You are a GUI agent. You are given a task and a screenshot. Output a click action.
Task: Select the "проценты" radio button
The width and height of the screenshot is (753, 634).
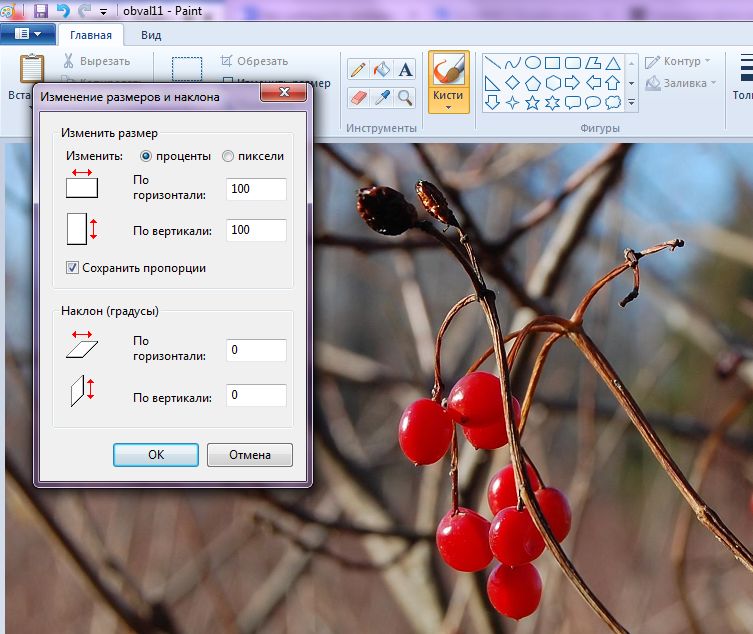[x=146, y=156]
